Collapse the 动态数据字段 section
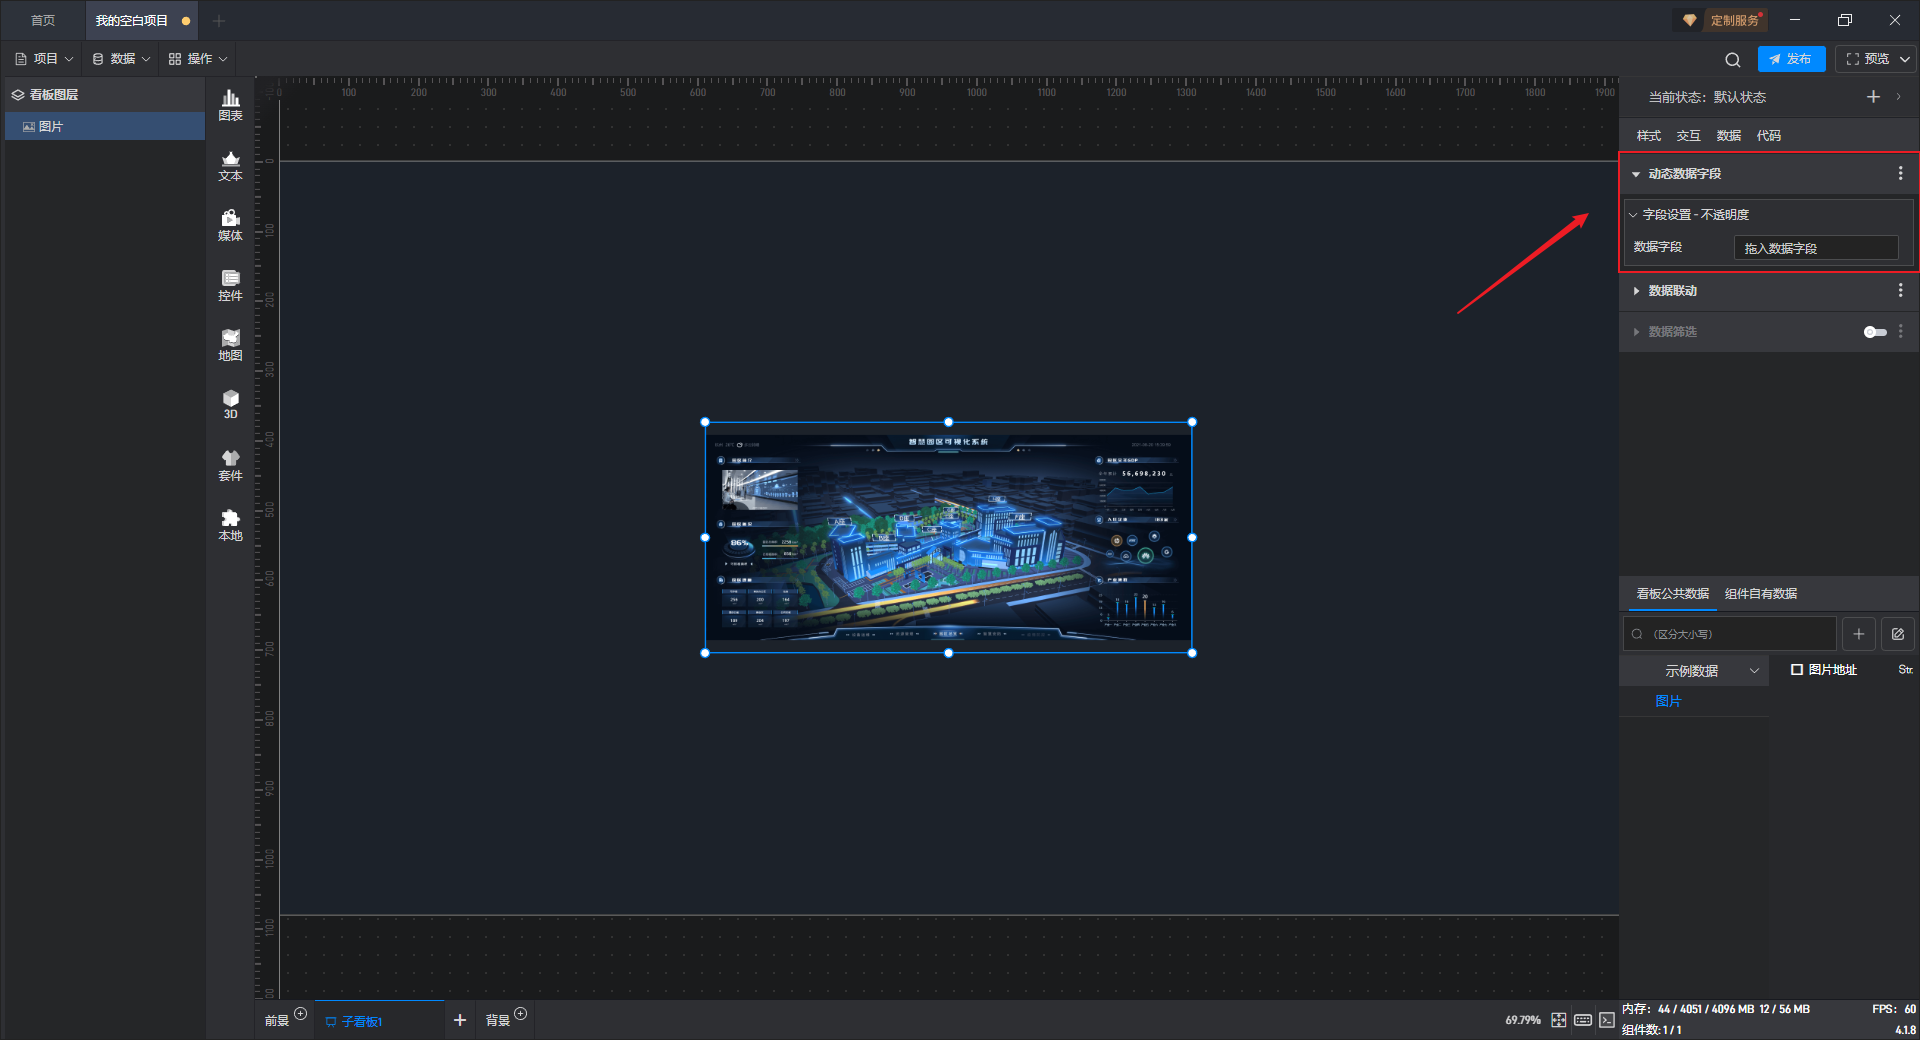 [x=1636, y=174]
